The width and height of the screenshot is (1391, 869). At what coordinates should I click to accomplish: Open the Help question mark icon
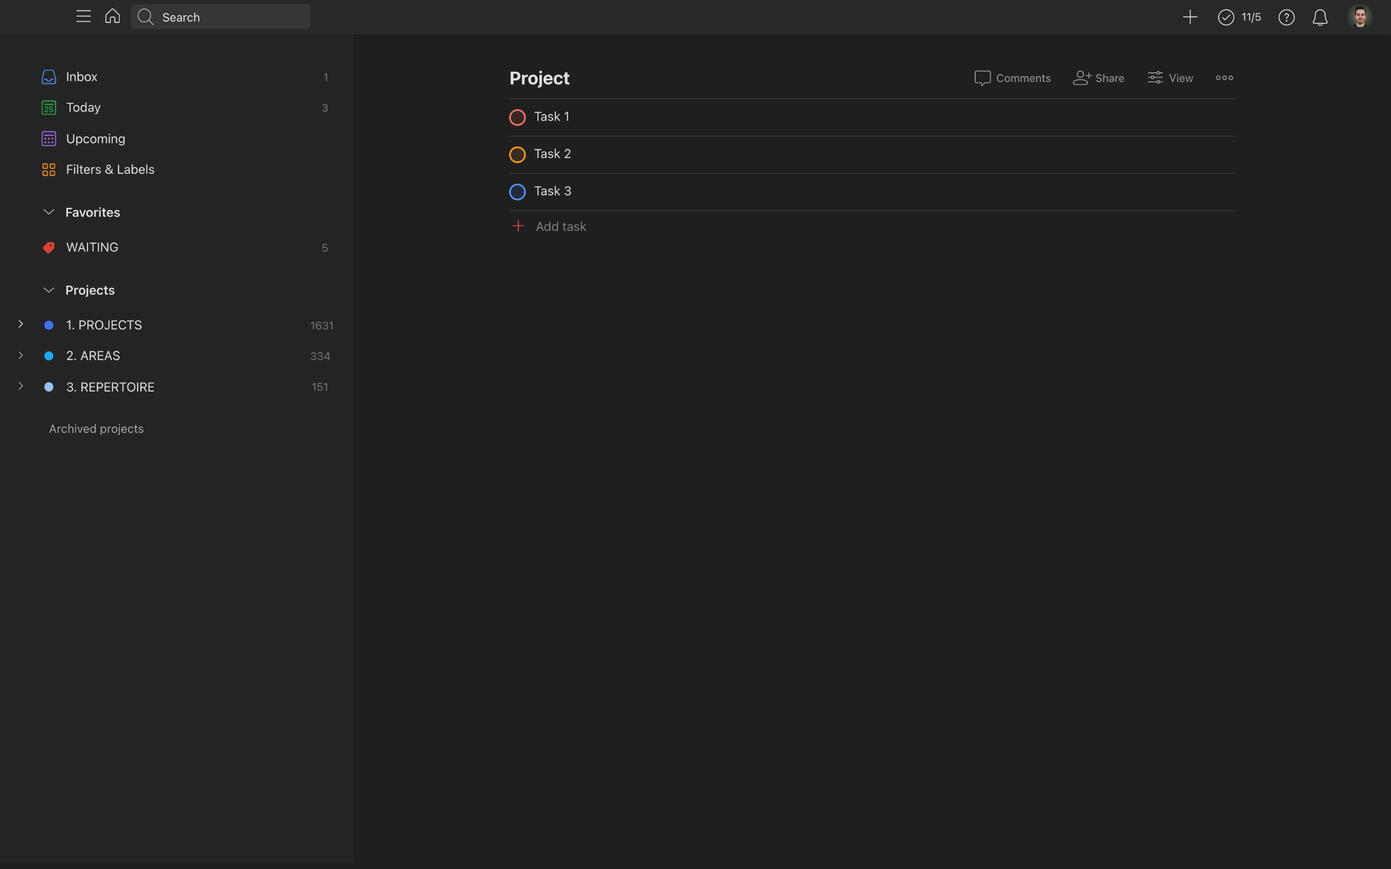coord(1286,17)
